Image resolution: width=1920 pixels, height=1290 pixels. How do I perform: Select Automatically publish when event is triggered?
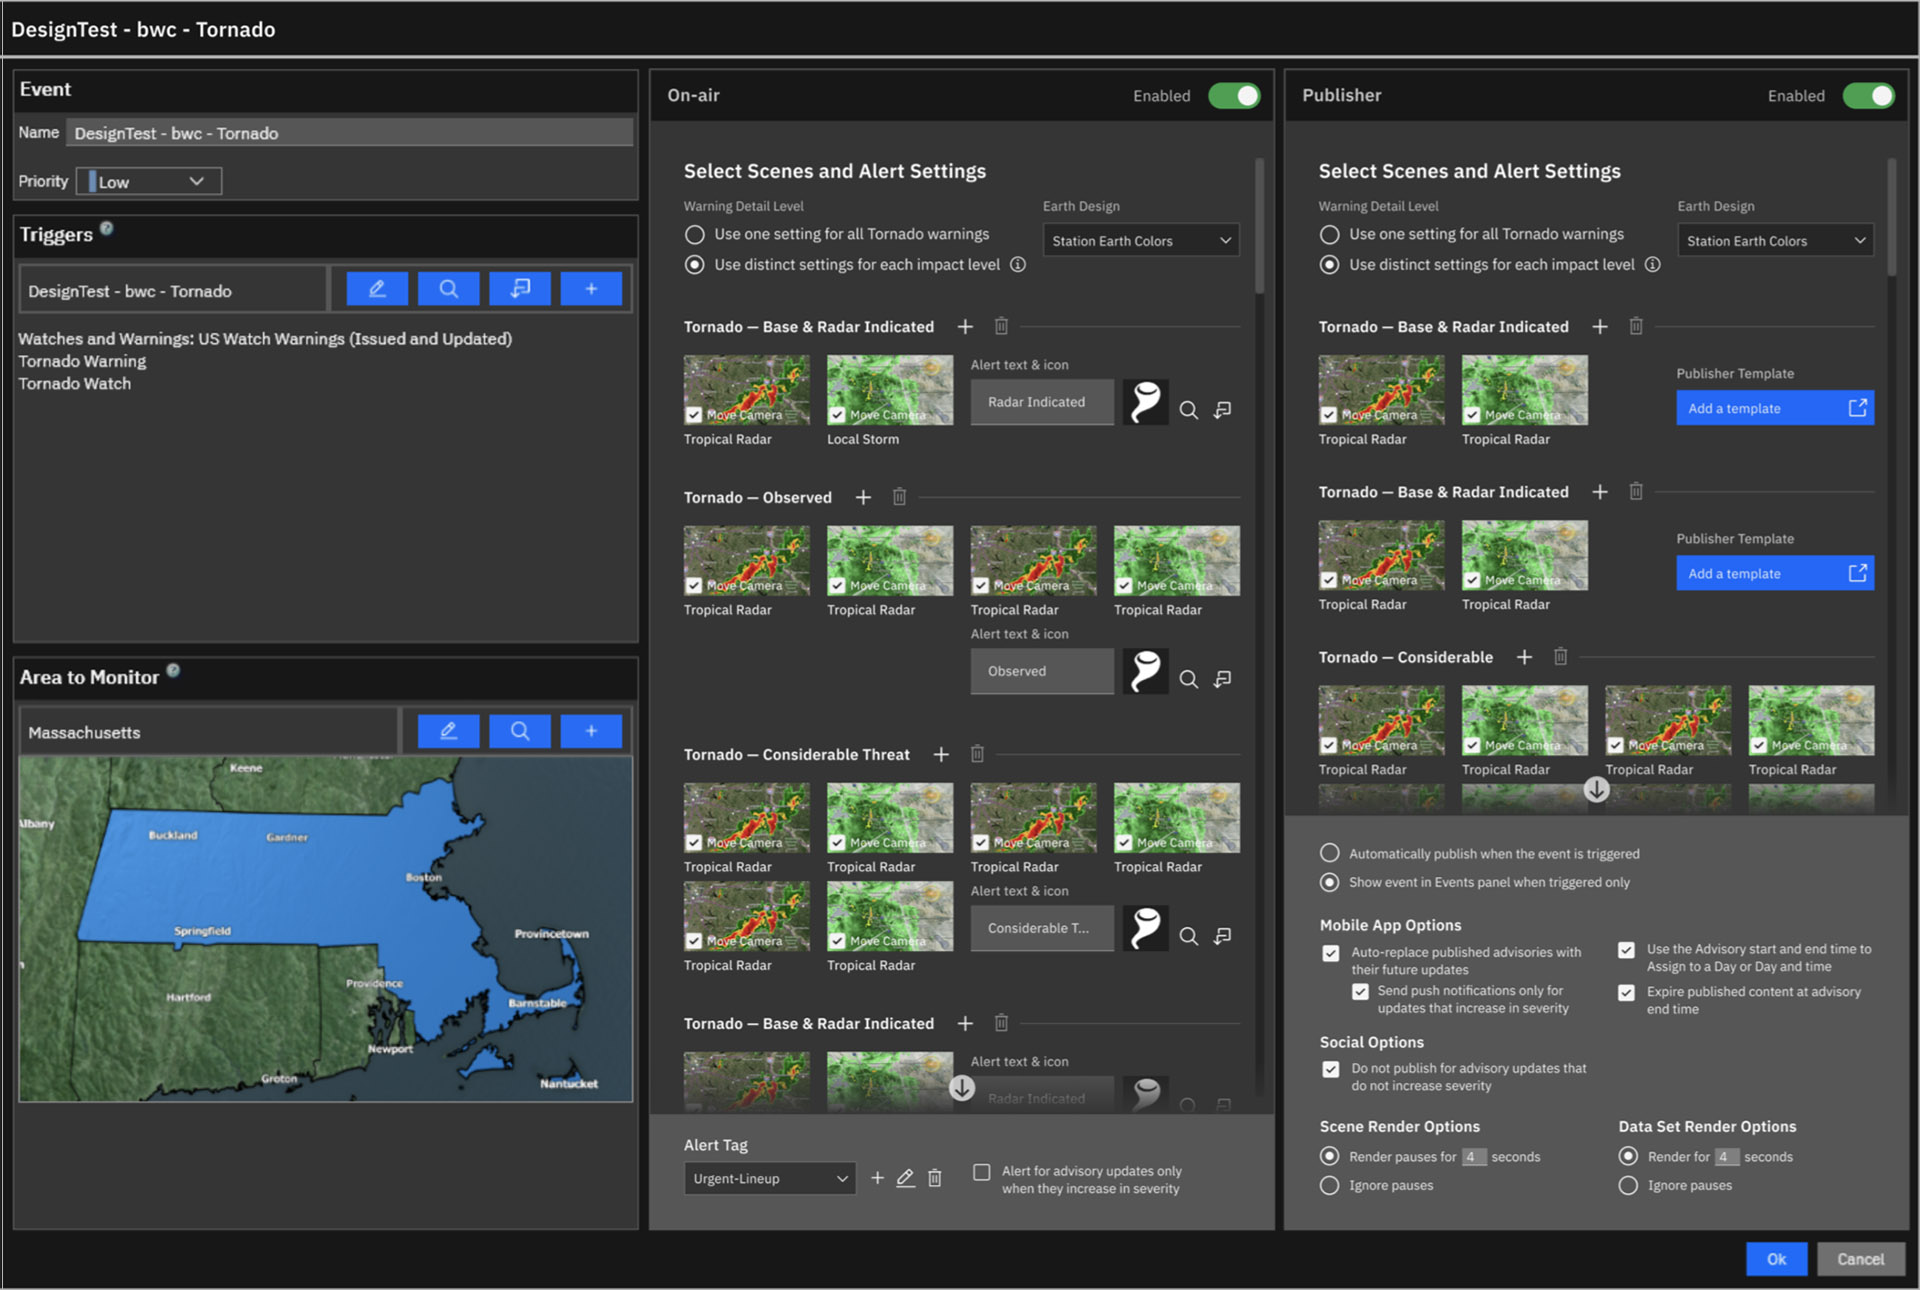coord(1329,853)
